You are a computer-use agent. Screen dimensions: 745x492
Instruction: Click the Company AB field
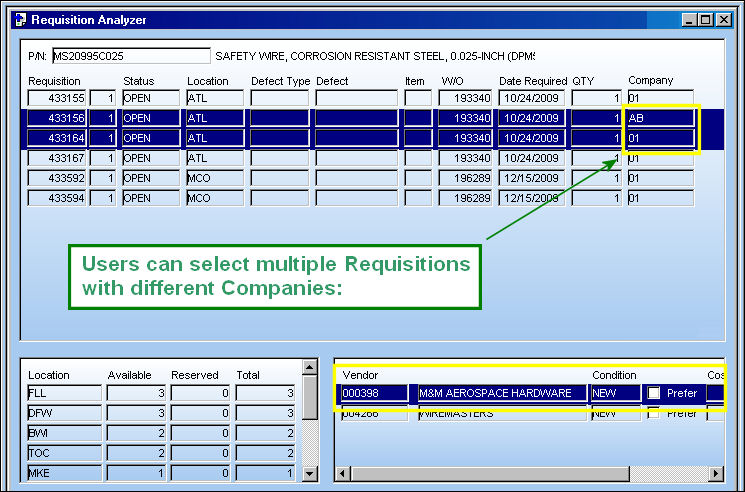[x=661, y=118]
